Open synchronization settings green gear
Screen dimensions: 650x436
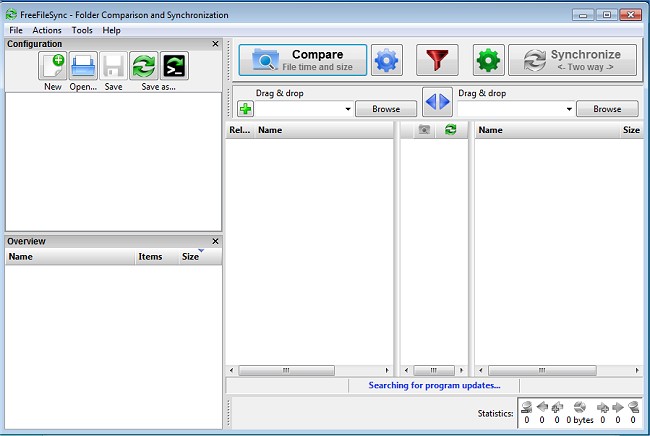point(488,60)
